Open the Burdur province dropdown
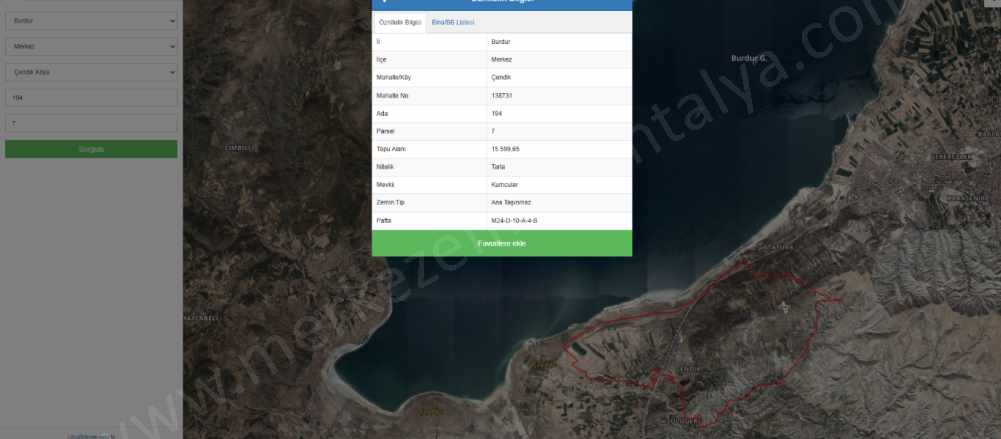The image size is (1001, 439). (x=90, y=20)
